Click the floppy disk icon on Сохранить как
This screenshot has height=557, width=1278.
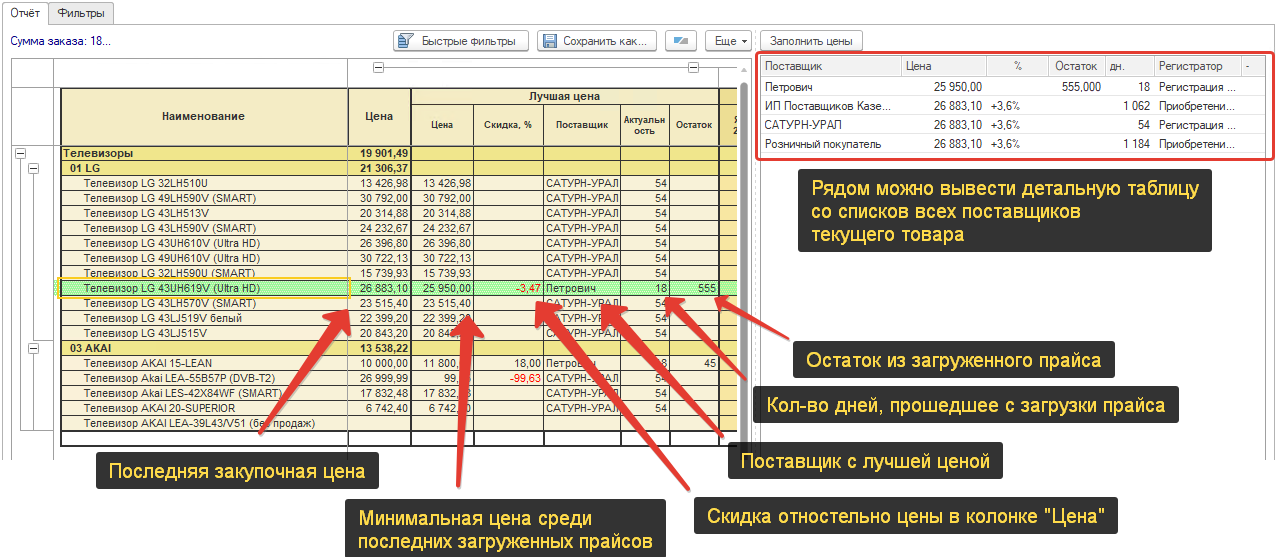point(549,41)
